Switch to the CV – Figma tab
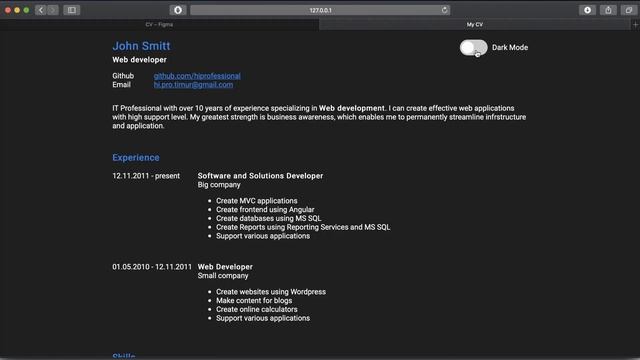The image size is (640, 360). (x=159, y=24)
